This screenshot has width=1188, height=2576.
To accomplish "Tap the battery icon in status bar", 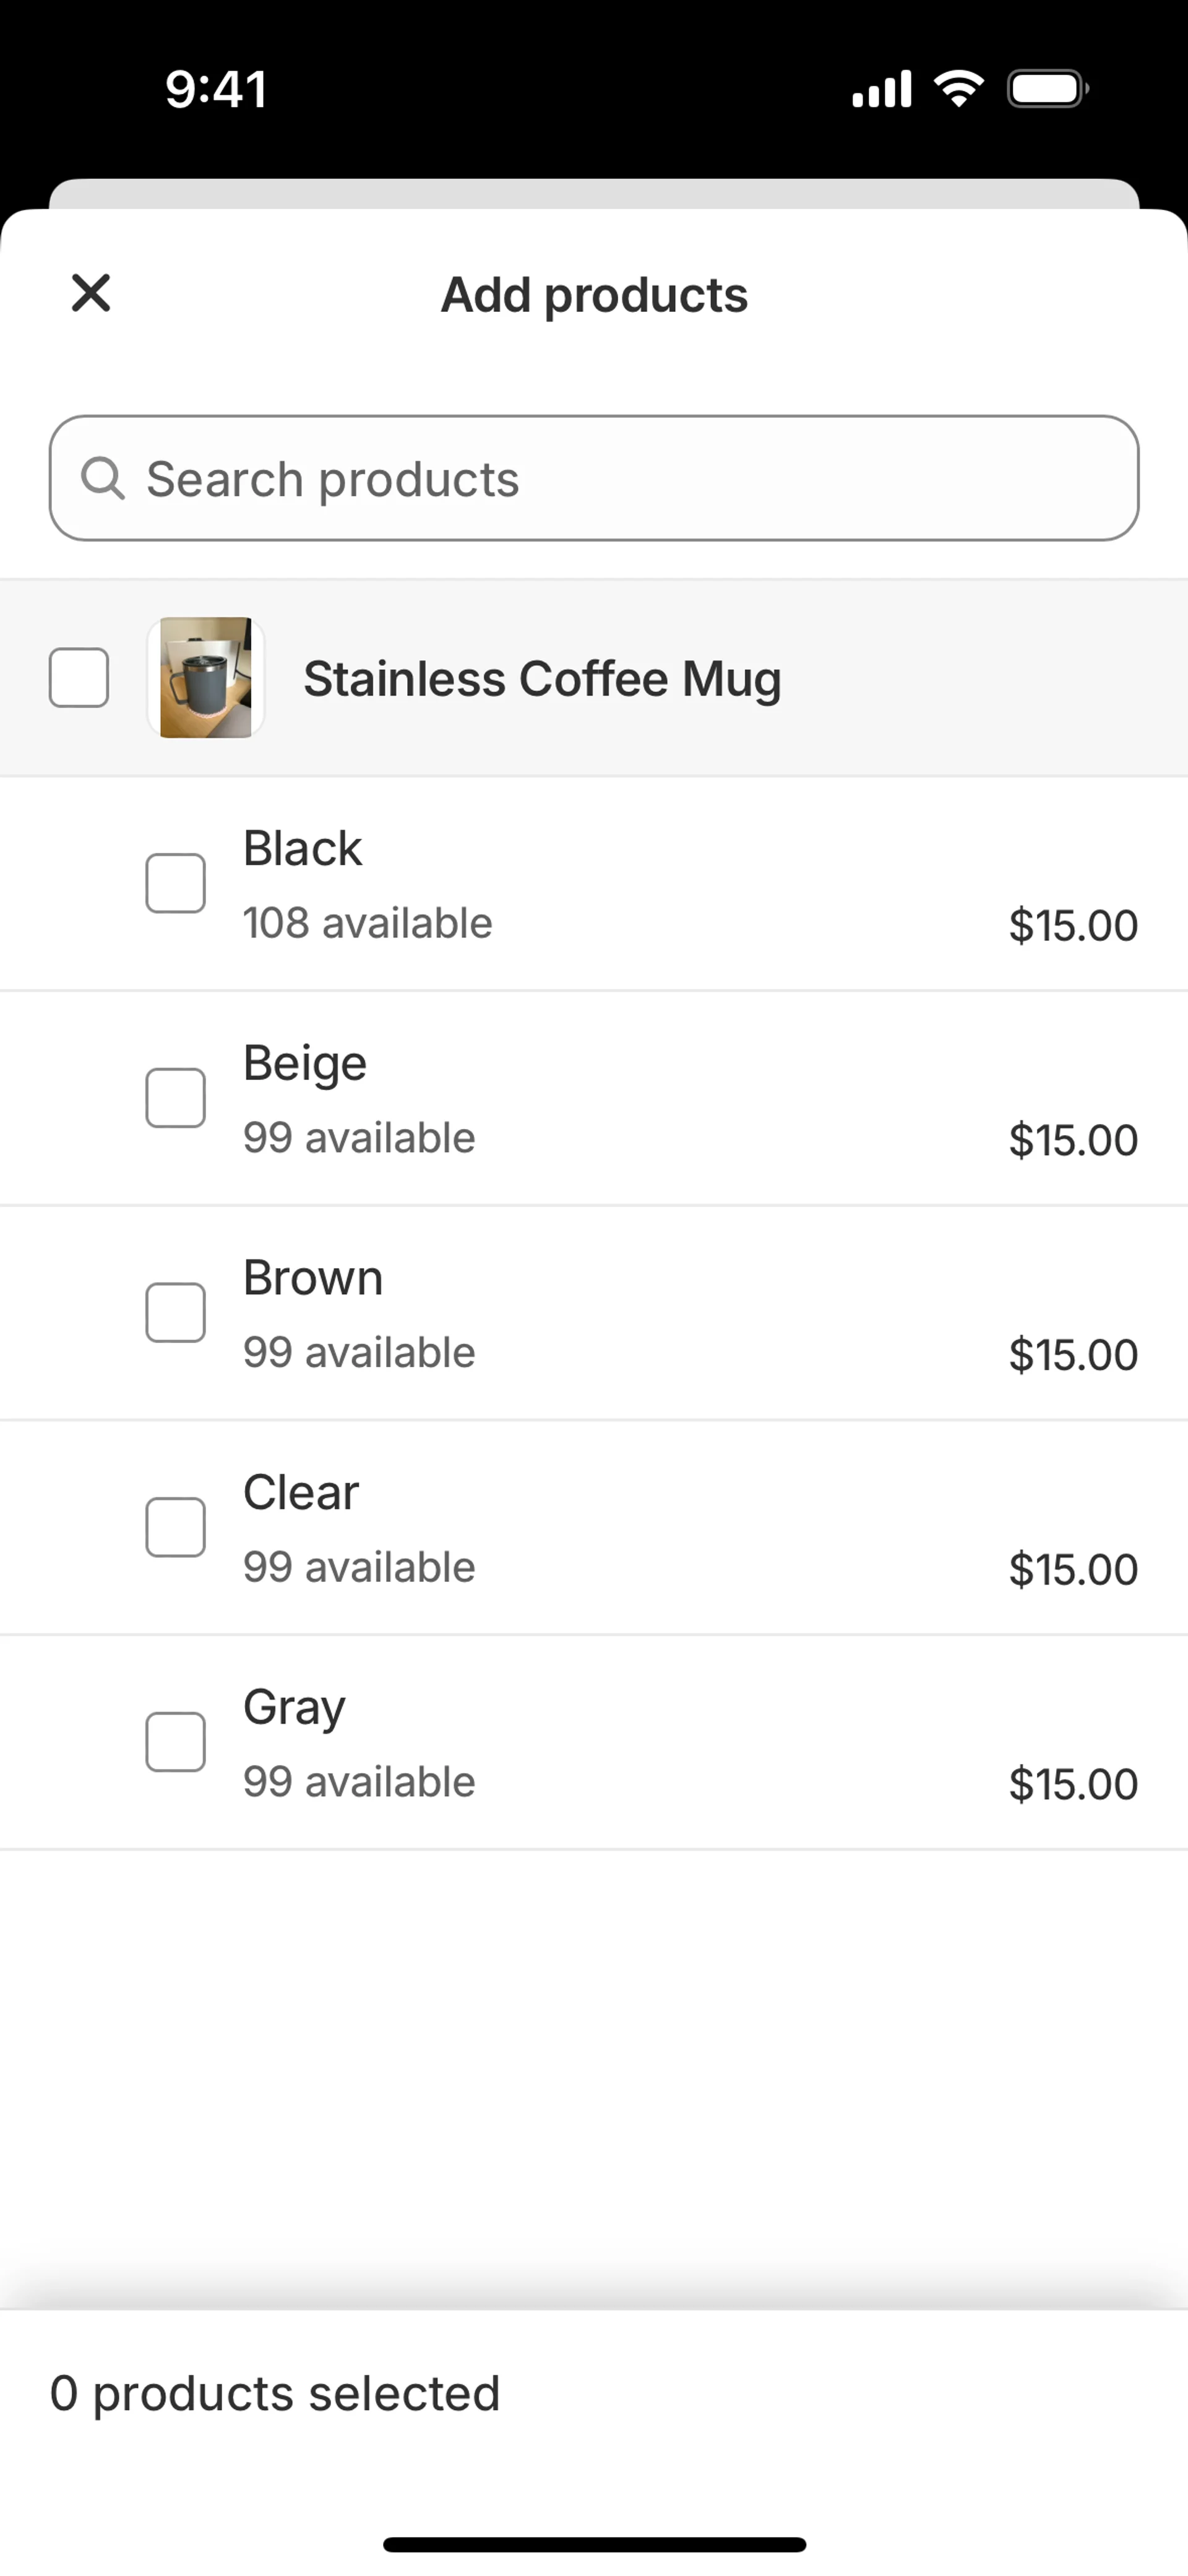I will [1047, 89].
